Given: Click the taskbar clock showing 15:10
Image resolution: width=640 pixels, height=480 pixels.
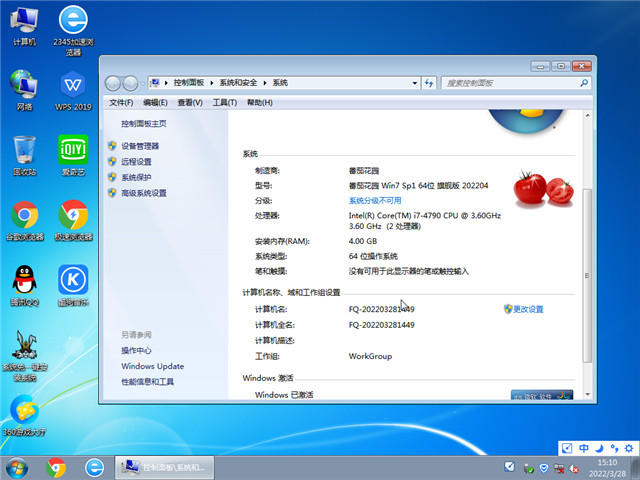Looking at the screenshot, I should pyautogui.click(x=607, y=468).
